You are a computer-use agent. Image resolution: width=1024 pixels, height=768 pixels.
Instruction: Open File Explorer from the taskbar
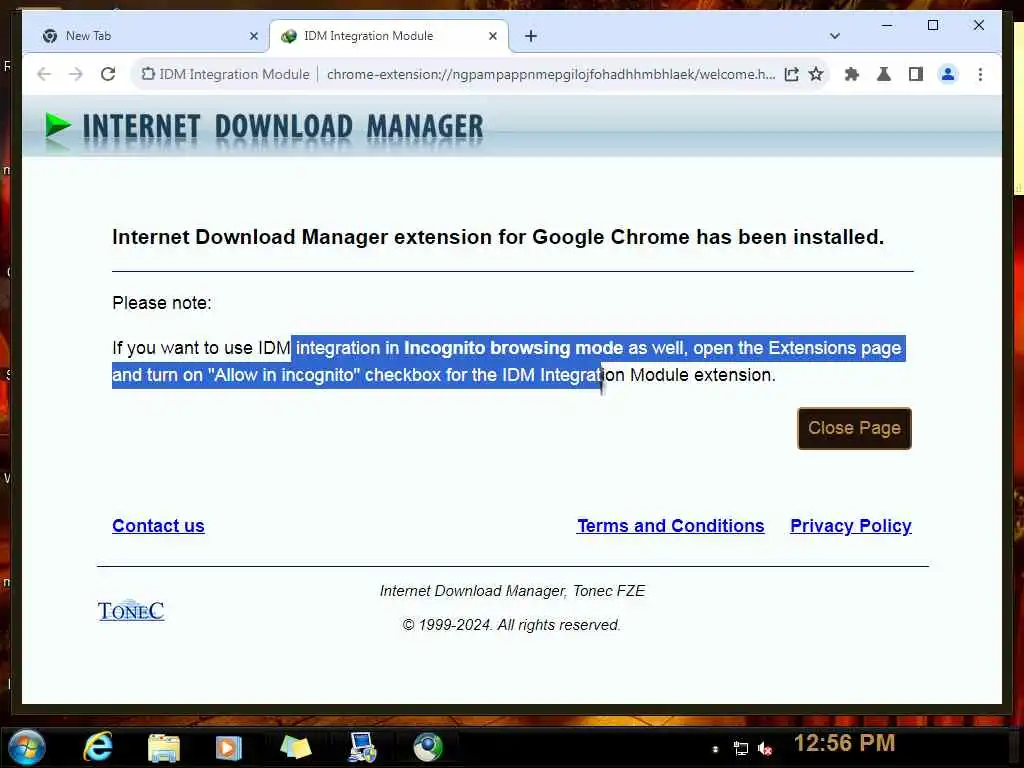(x=164, y=748)
